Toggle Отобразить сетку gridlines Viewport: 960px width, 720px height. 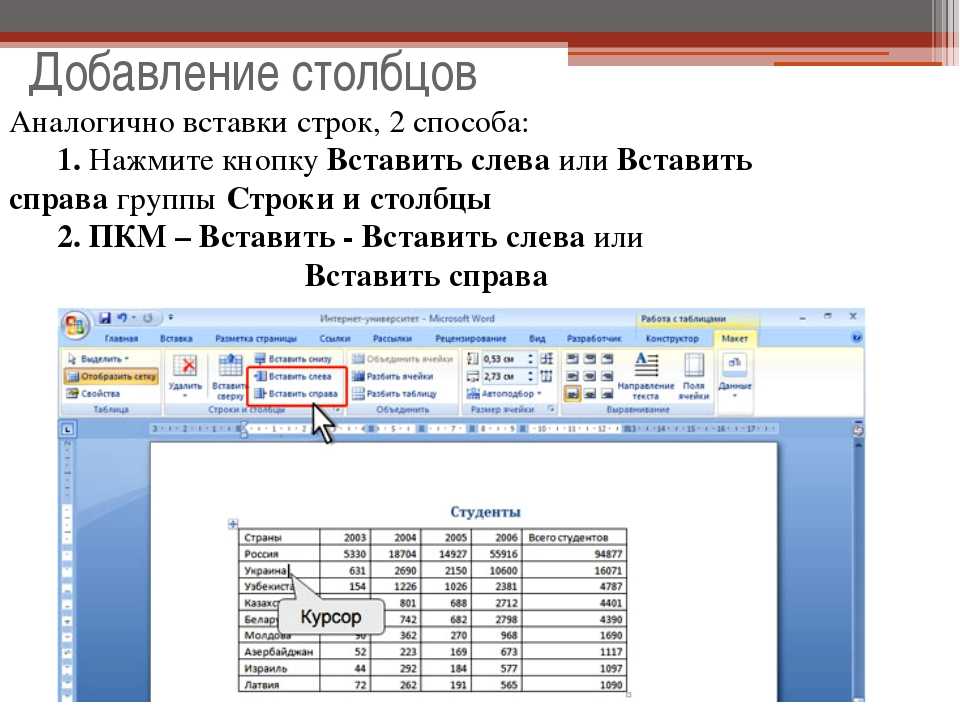pos(111,376)
